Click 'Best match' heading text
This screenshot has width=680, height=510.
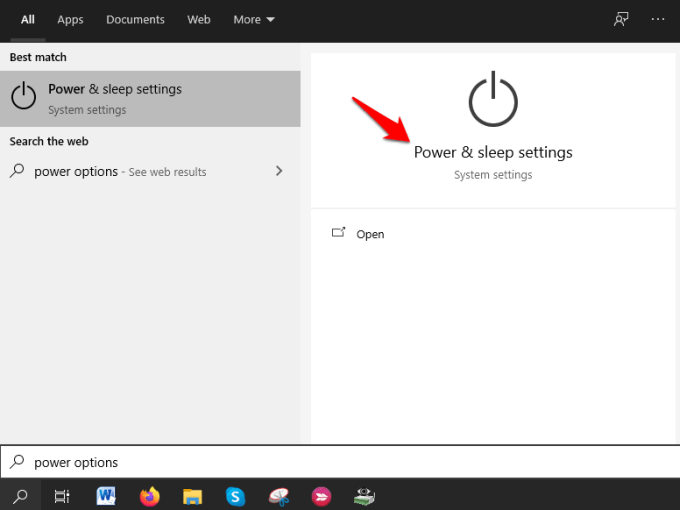coord(38,57)
